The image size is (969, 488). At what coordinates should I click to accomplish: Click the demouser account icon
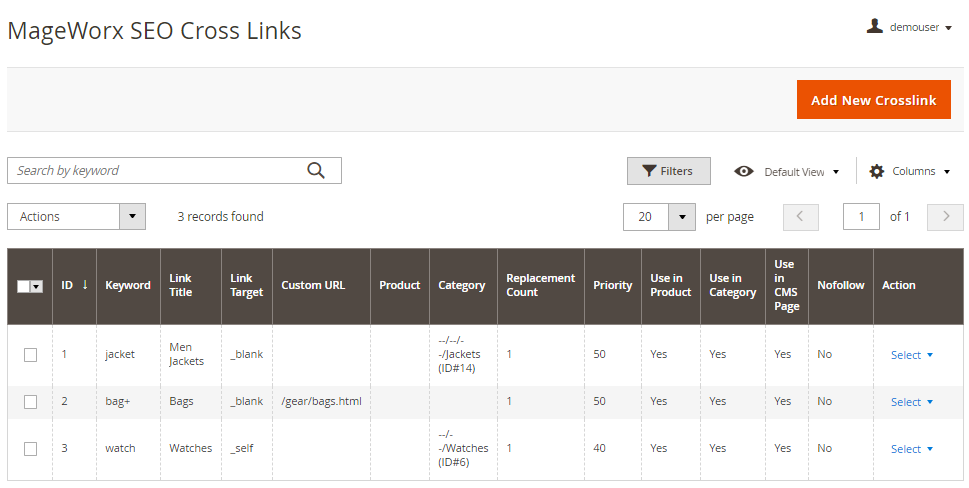[x=875, y=27]
